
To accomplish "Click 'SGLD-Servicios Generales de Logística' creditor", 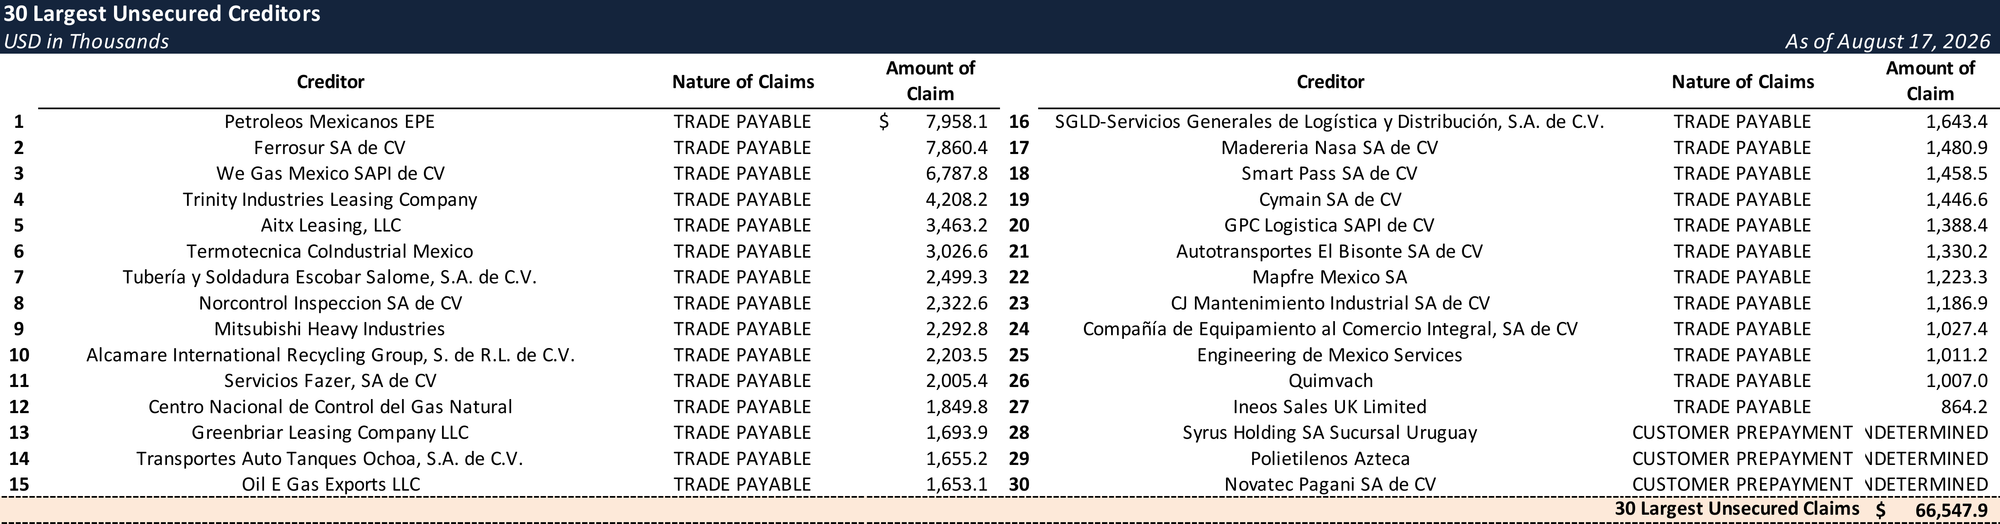I will coord(1330,122).
